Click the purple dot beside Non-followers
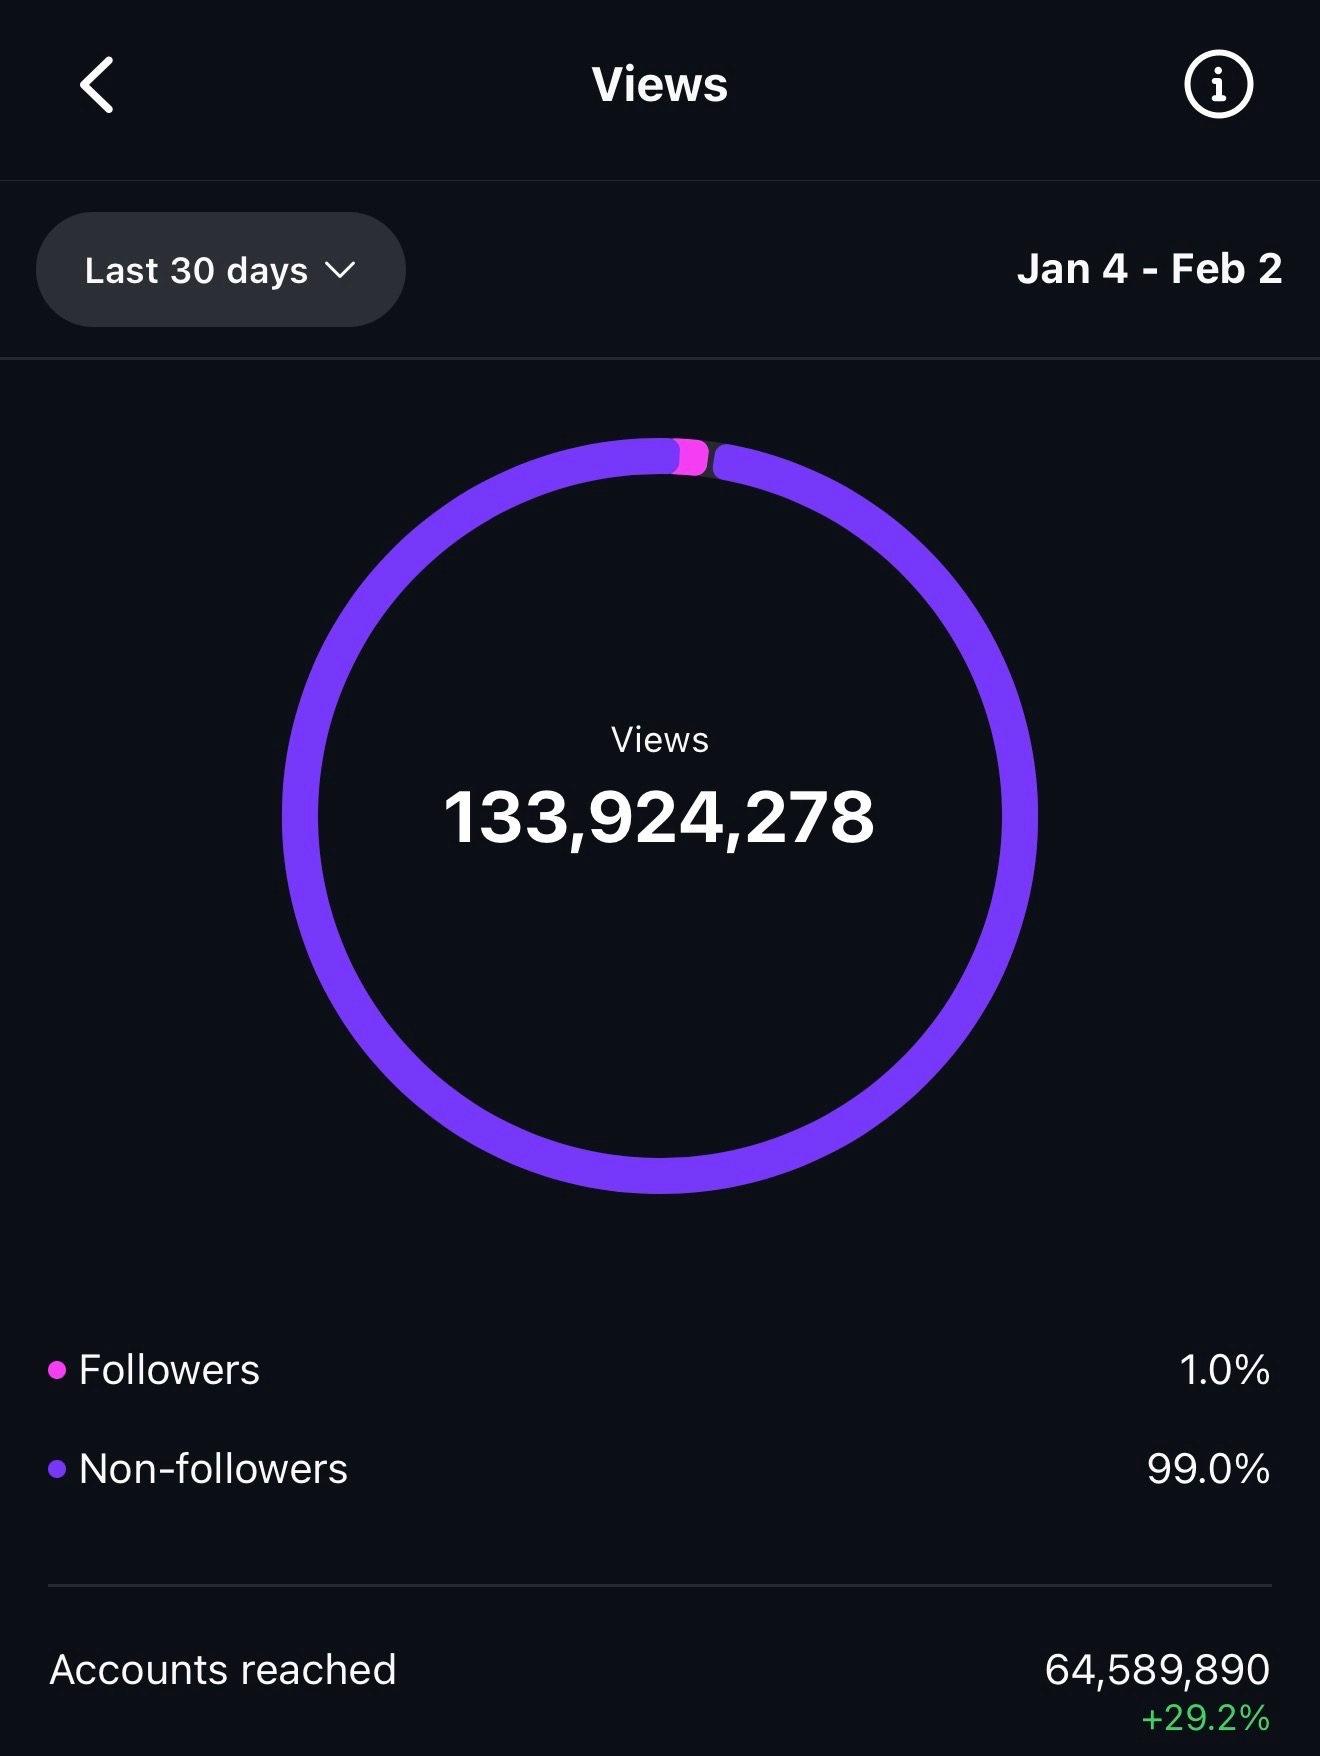 (57, 1469)
